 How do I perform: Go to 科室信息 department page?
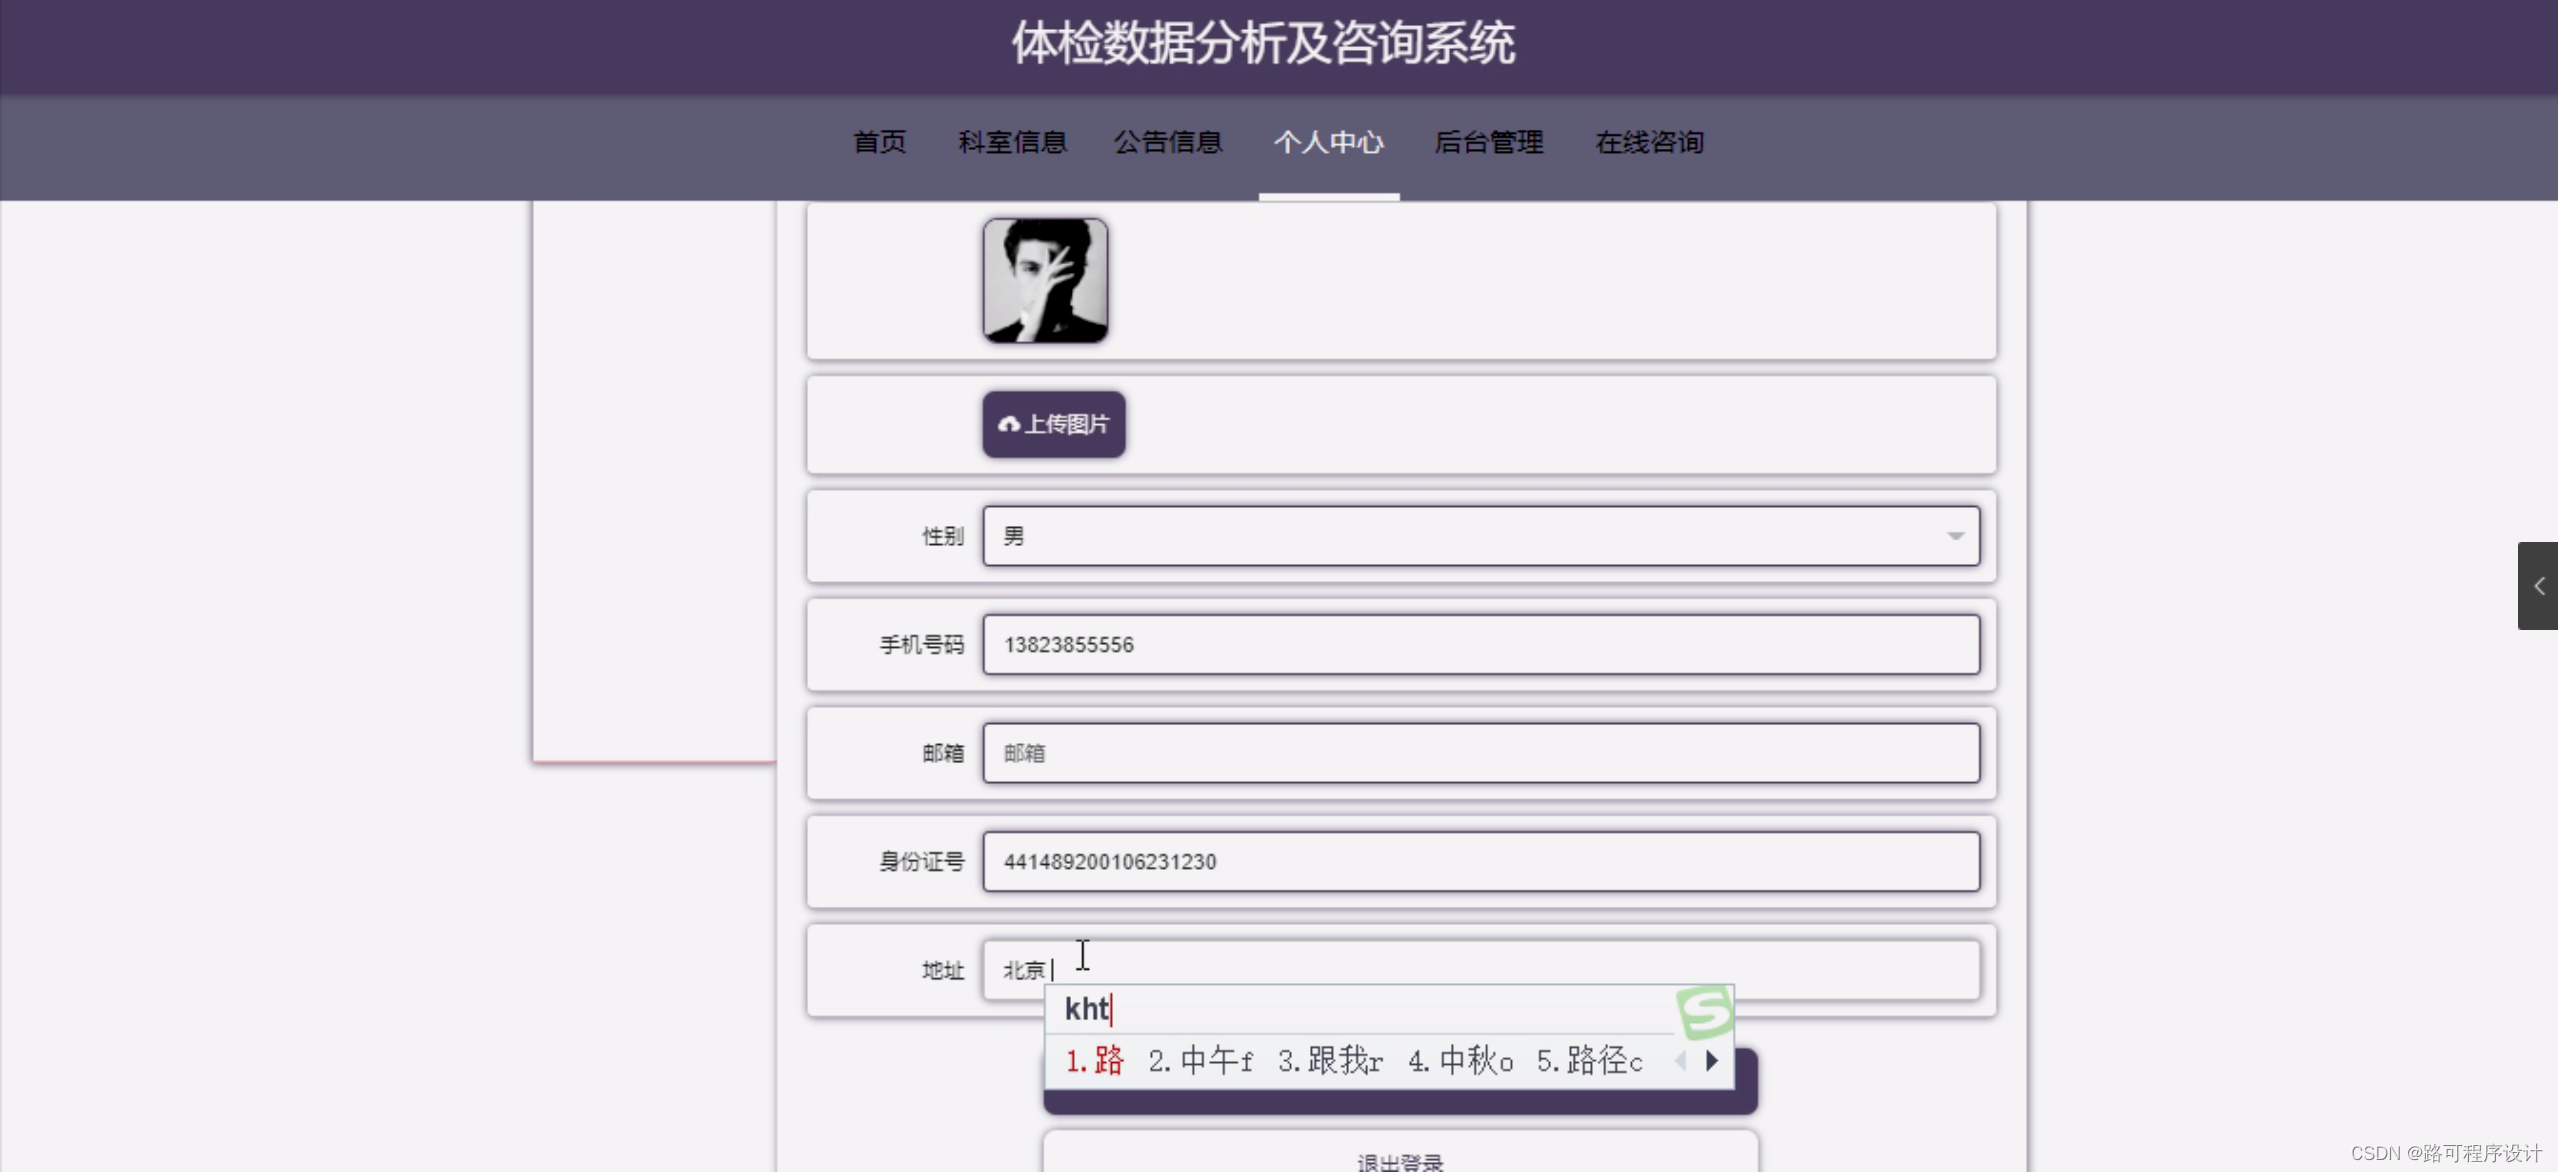(x=1012, y=142)
